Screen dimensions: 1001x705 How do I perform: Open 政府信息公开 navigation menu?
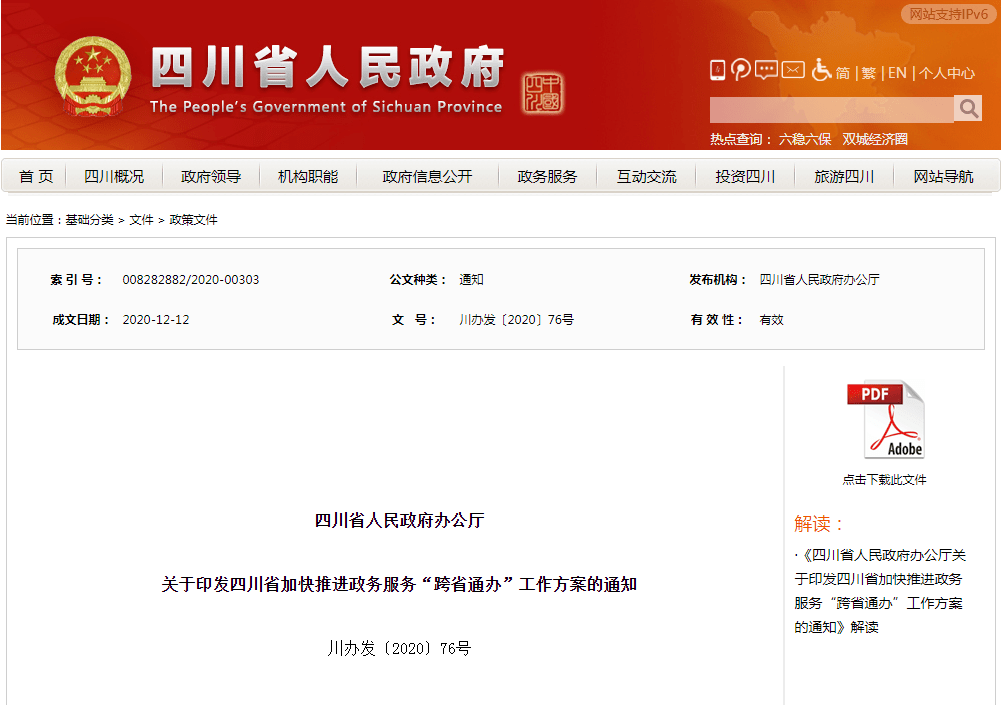(427, 176)
